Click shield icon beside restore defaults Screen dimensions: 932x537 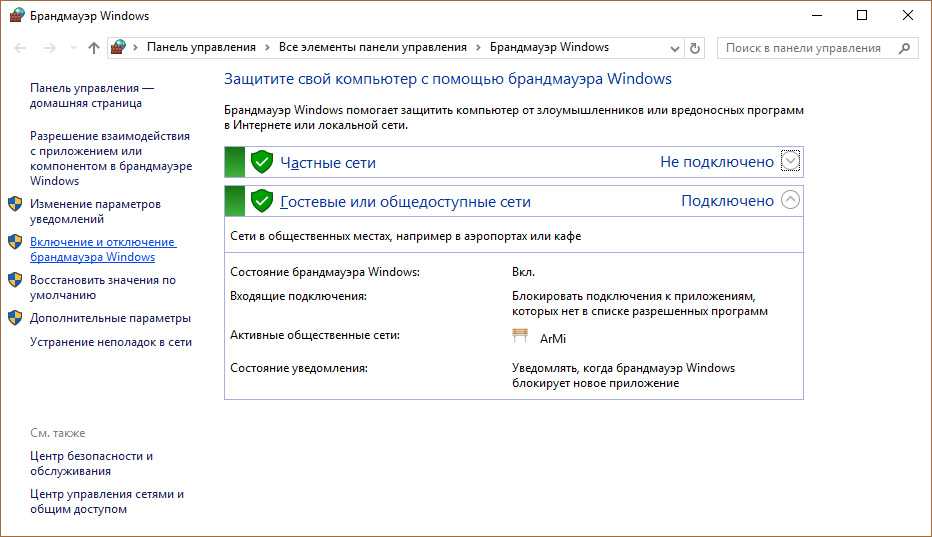[15, 280]
